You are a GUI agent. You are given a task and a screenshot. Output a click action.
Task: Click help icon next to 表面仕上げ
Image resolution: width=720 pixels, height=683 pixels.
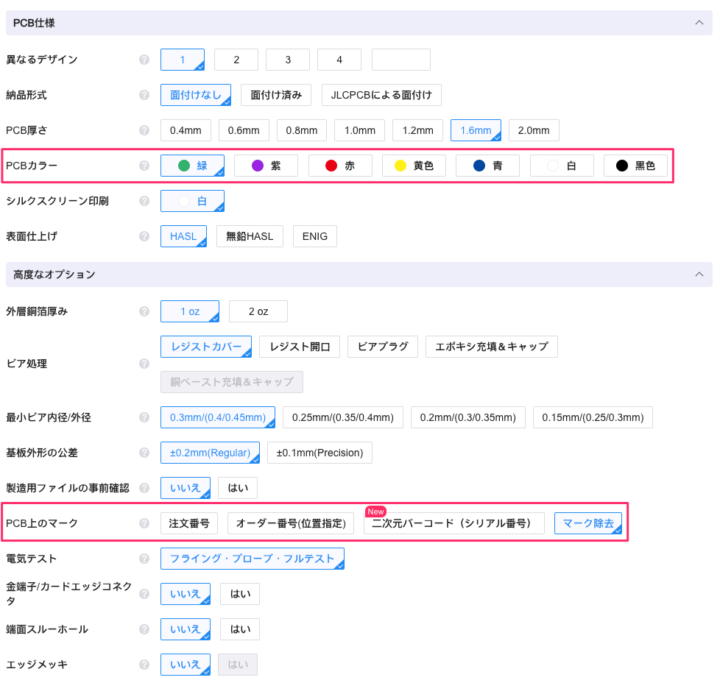(x=145, y=236)
